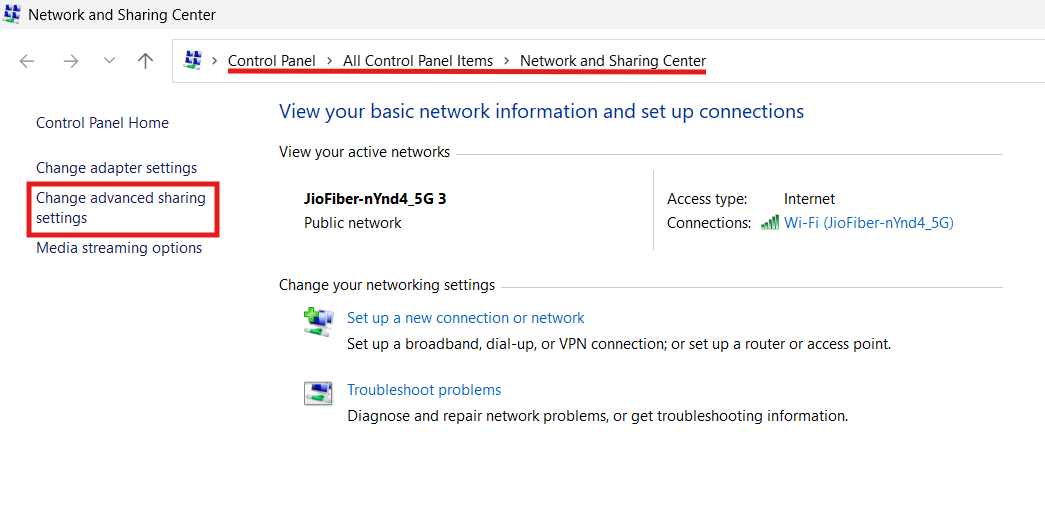Go up one level with the up arrow
Image resolution: width=1045 pixels, height=516 pixels.
(146, 61)
